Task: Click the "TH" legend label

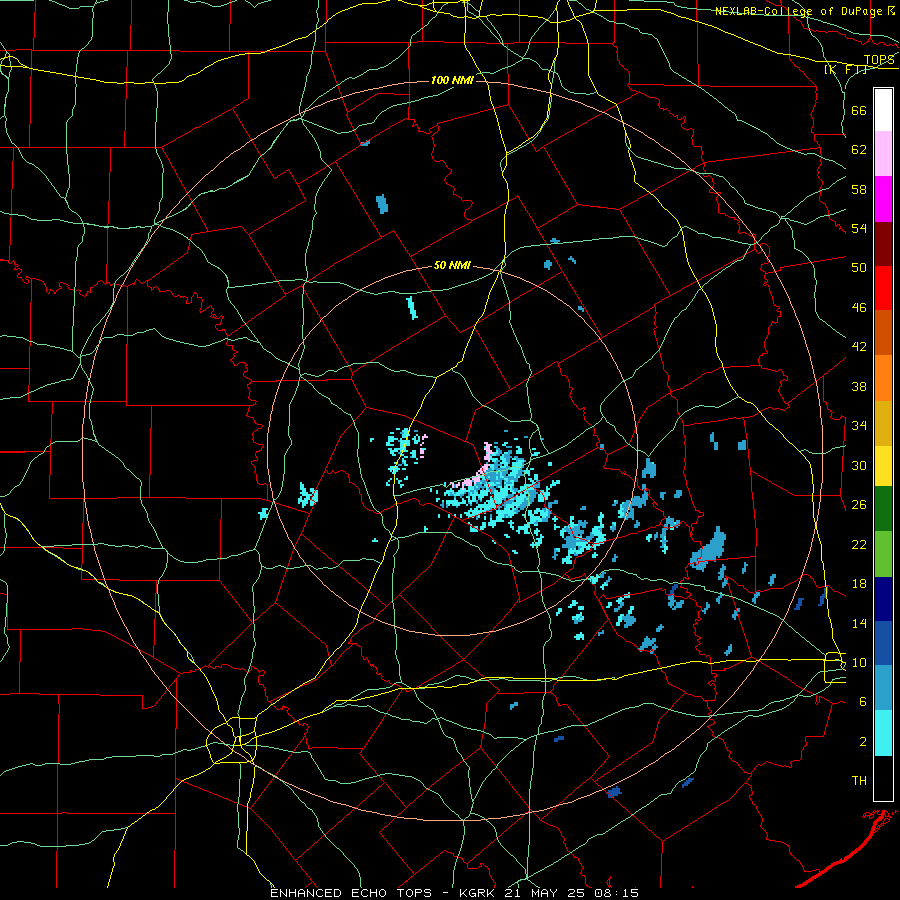Action: point(859,781)
